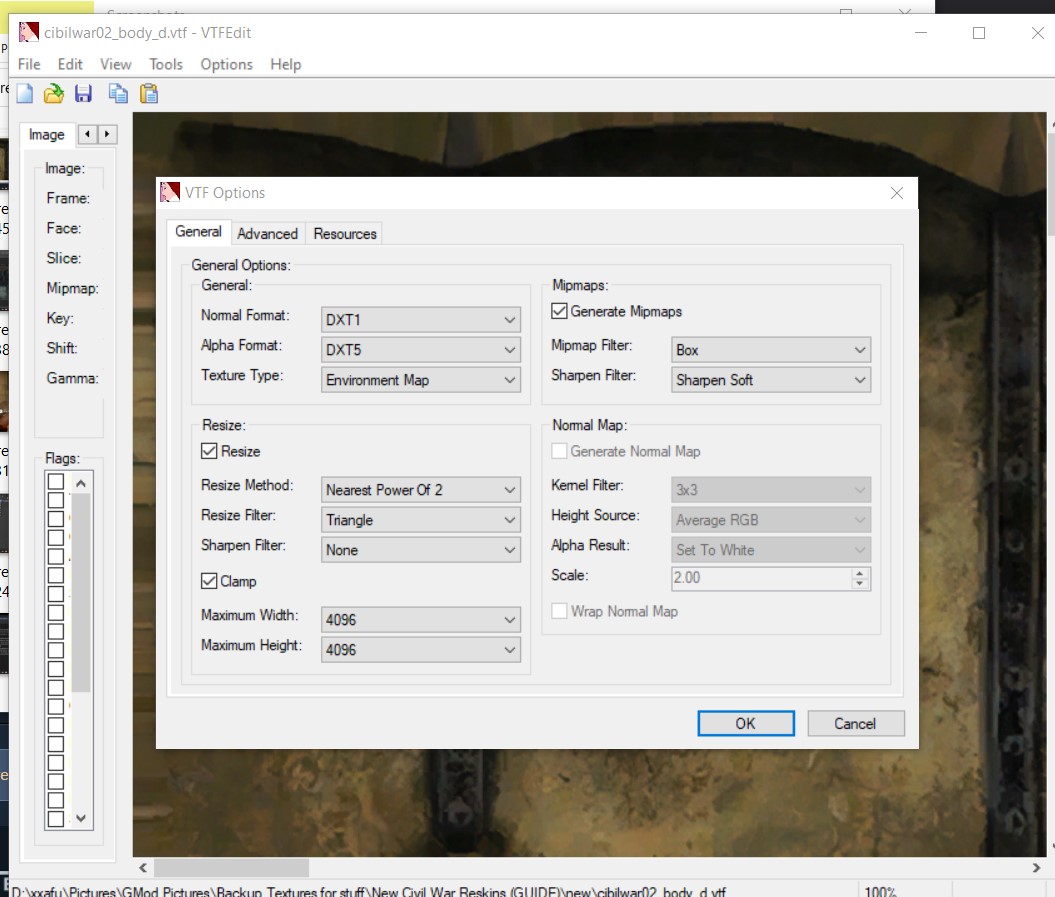1055x897 pixels.
Task: Click the Open folder toolbar icon
Action: click(54, 94)
